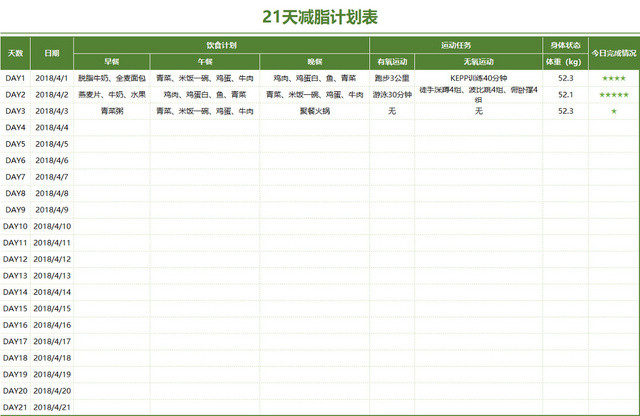This screenshot has width=640, height=416.
Task: Select the 'DAY17' cell
Action: (x=16, y=341)
